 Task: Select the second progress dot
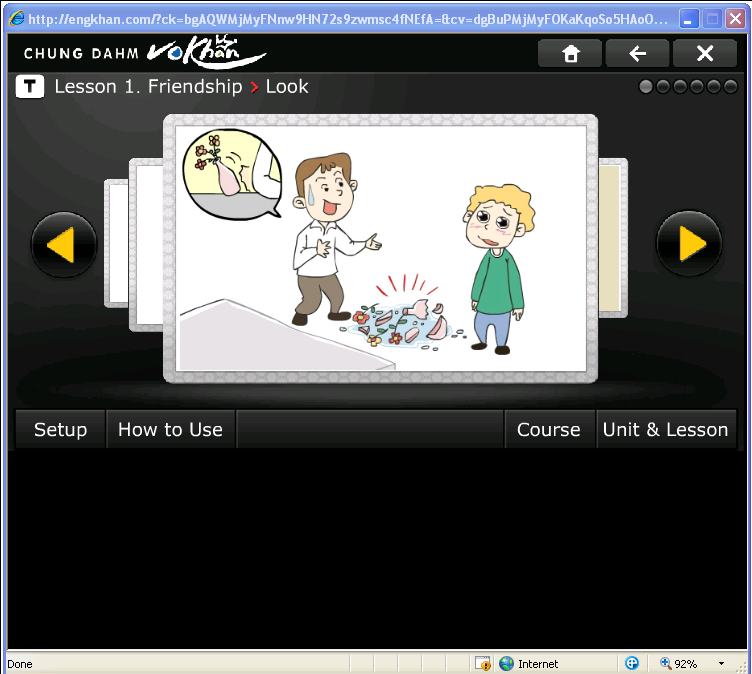(663, 87)
